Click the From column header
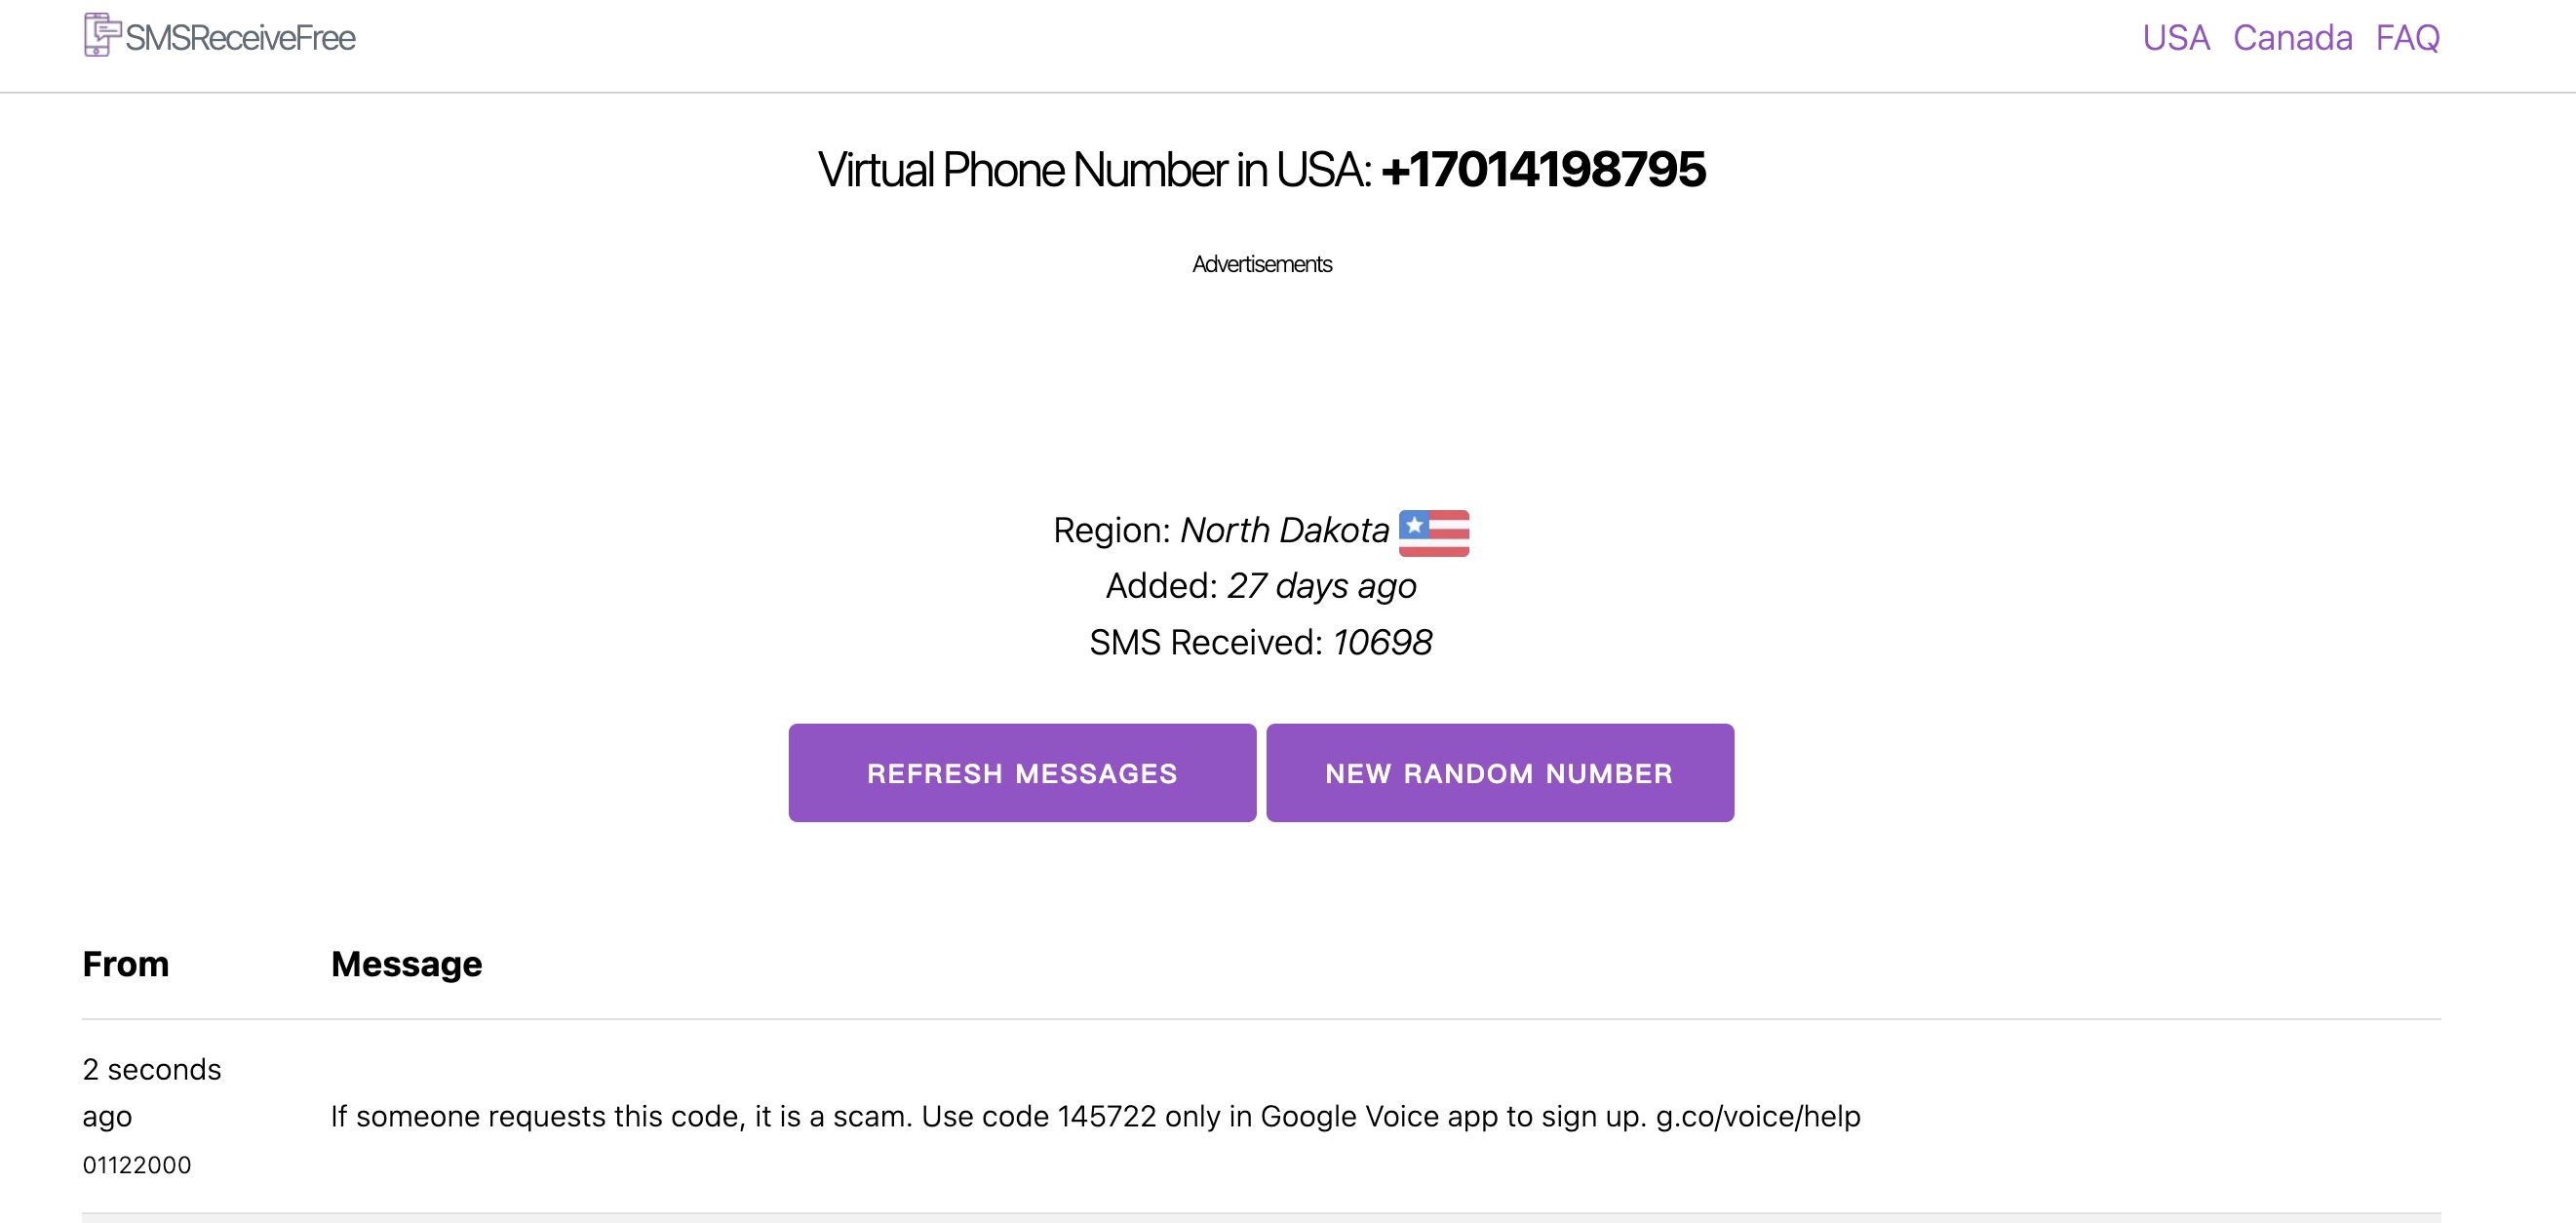2576x1223 pixels. pos(126,964)
